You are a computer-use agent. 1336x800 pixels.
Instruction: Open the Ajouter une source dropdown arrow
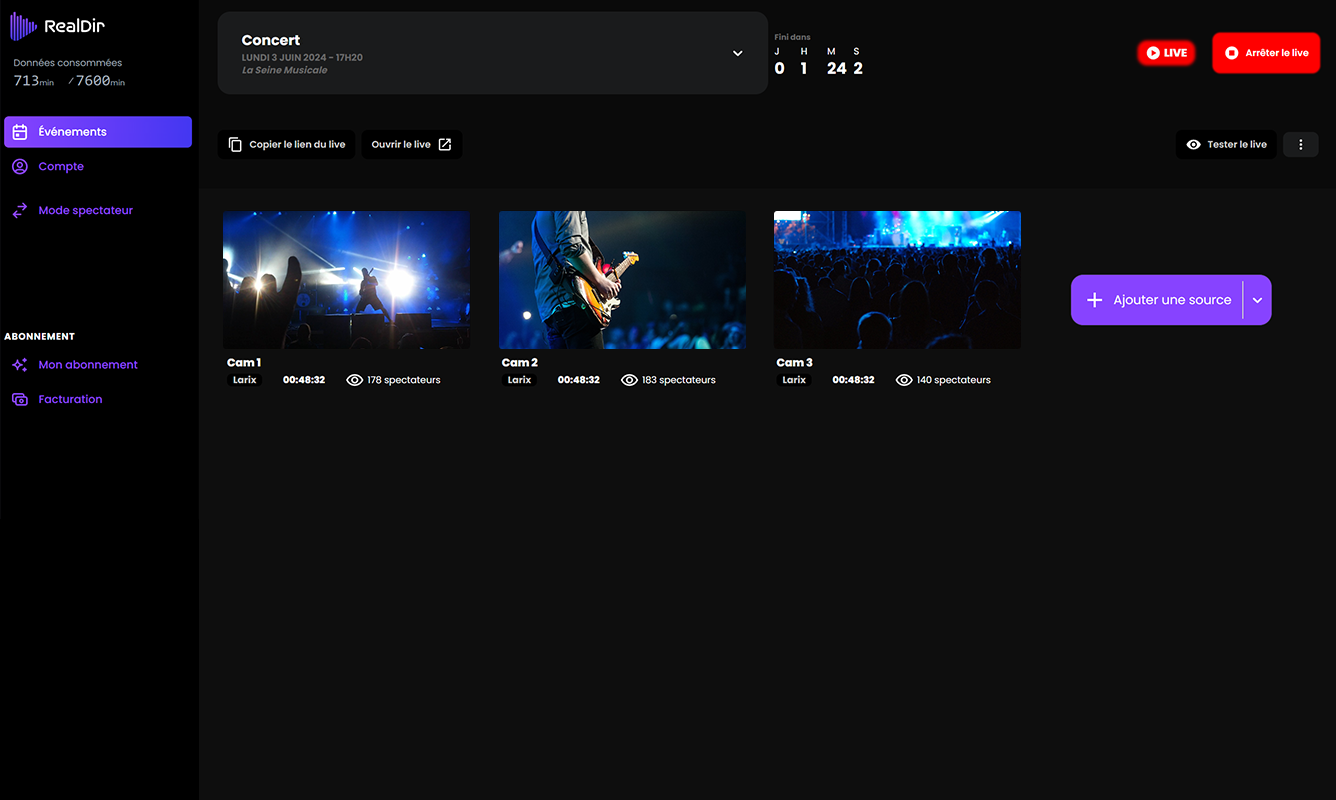[x=1257, y=300]
